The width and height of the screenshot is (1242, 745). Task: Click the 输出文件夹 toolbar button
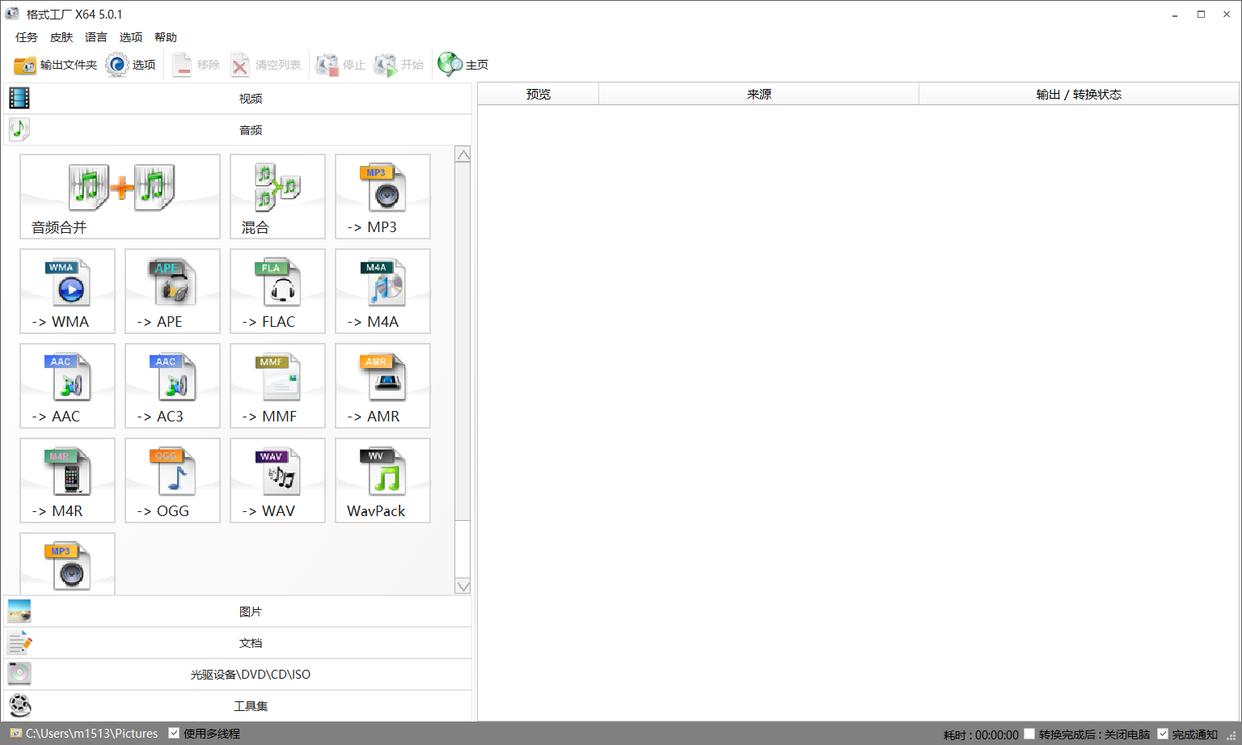coord(55,65)
